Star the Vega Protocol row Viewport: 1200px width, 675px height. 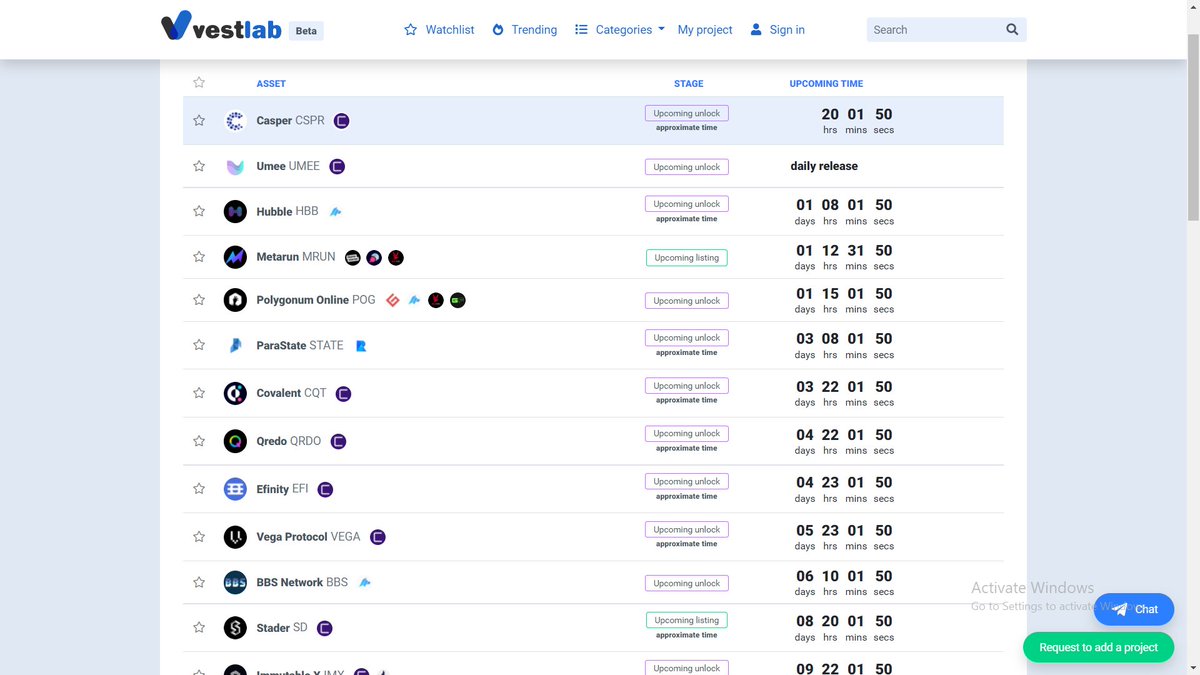point(199,537)
